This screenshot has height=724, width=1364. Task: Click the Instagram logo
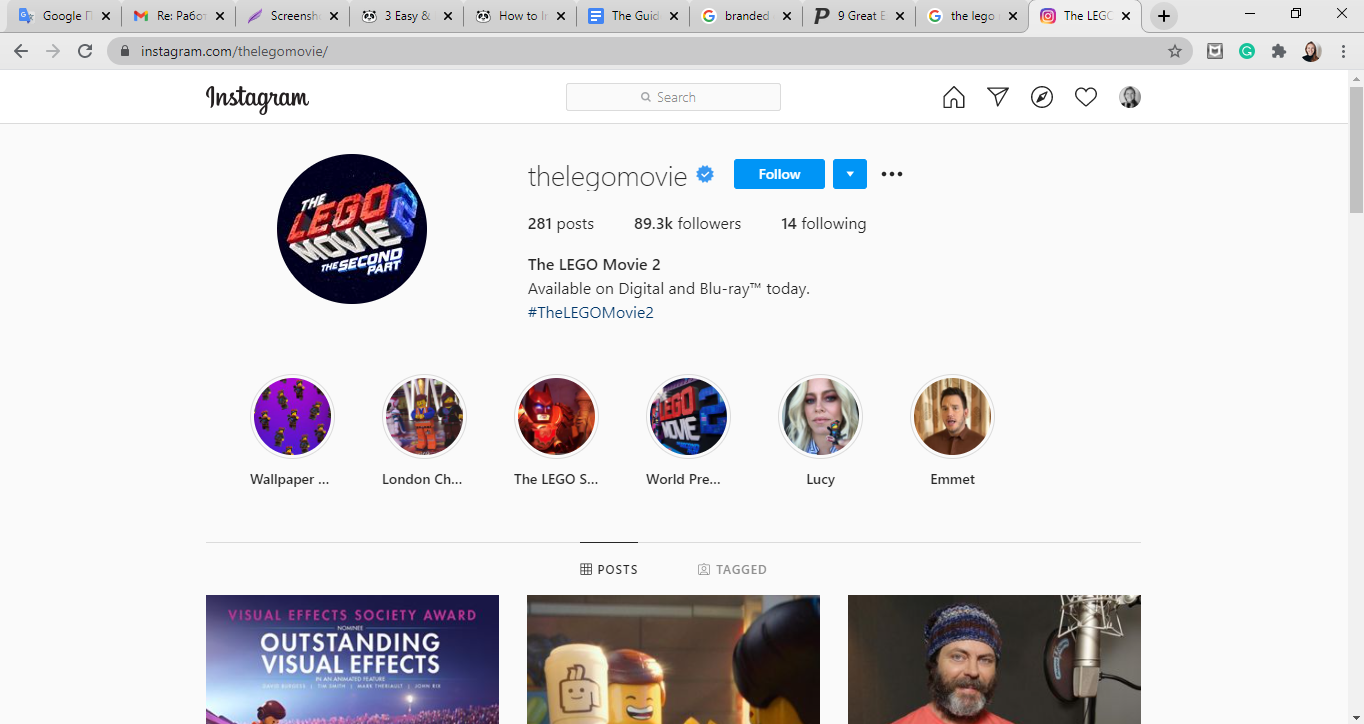257,98
